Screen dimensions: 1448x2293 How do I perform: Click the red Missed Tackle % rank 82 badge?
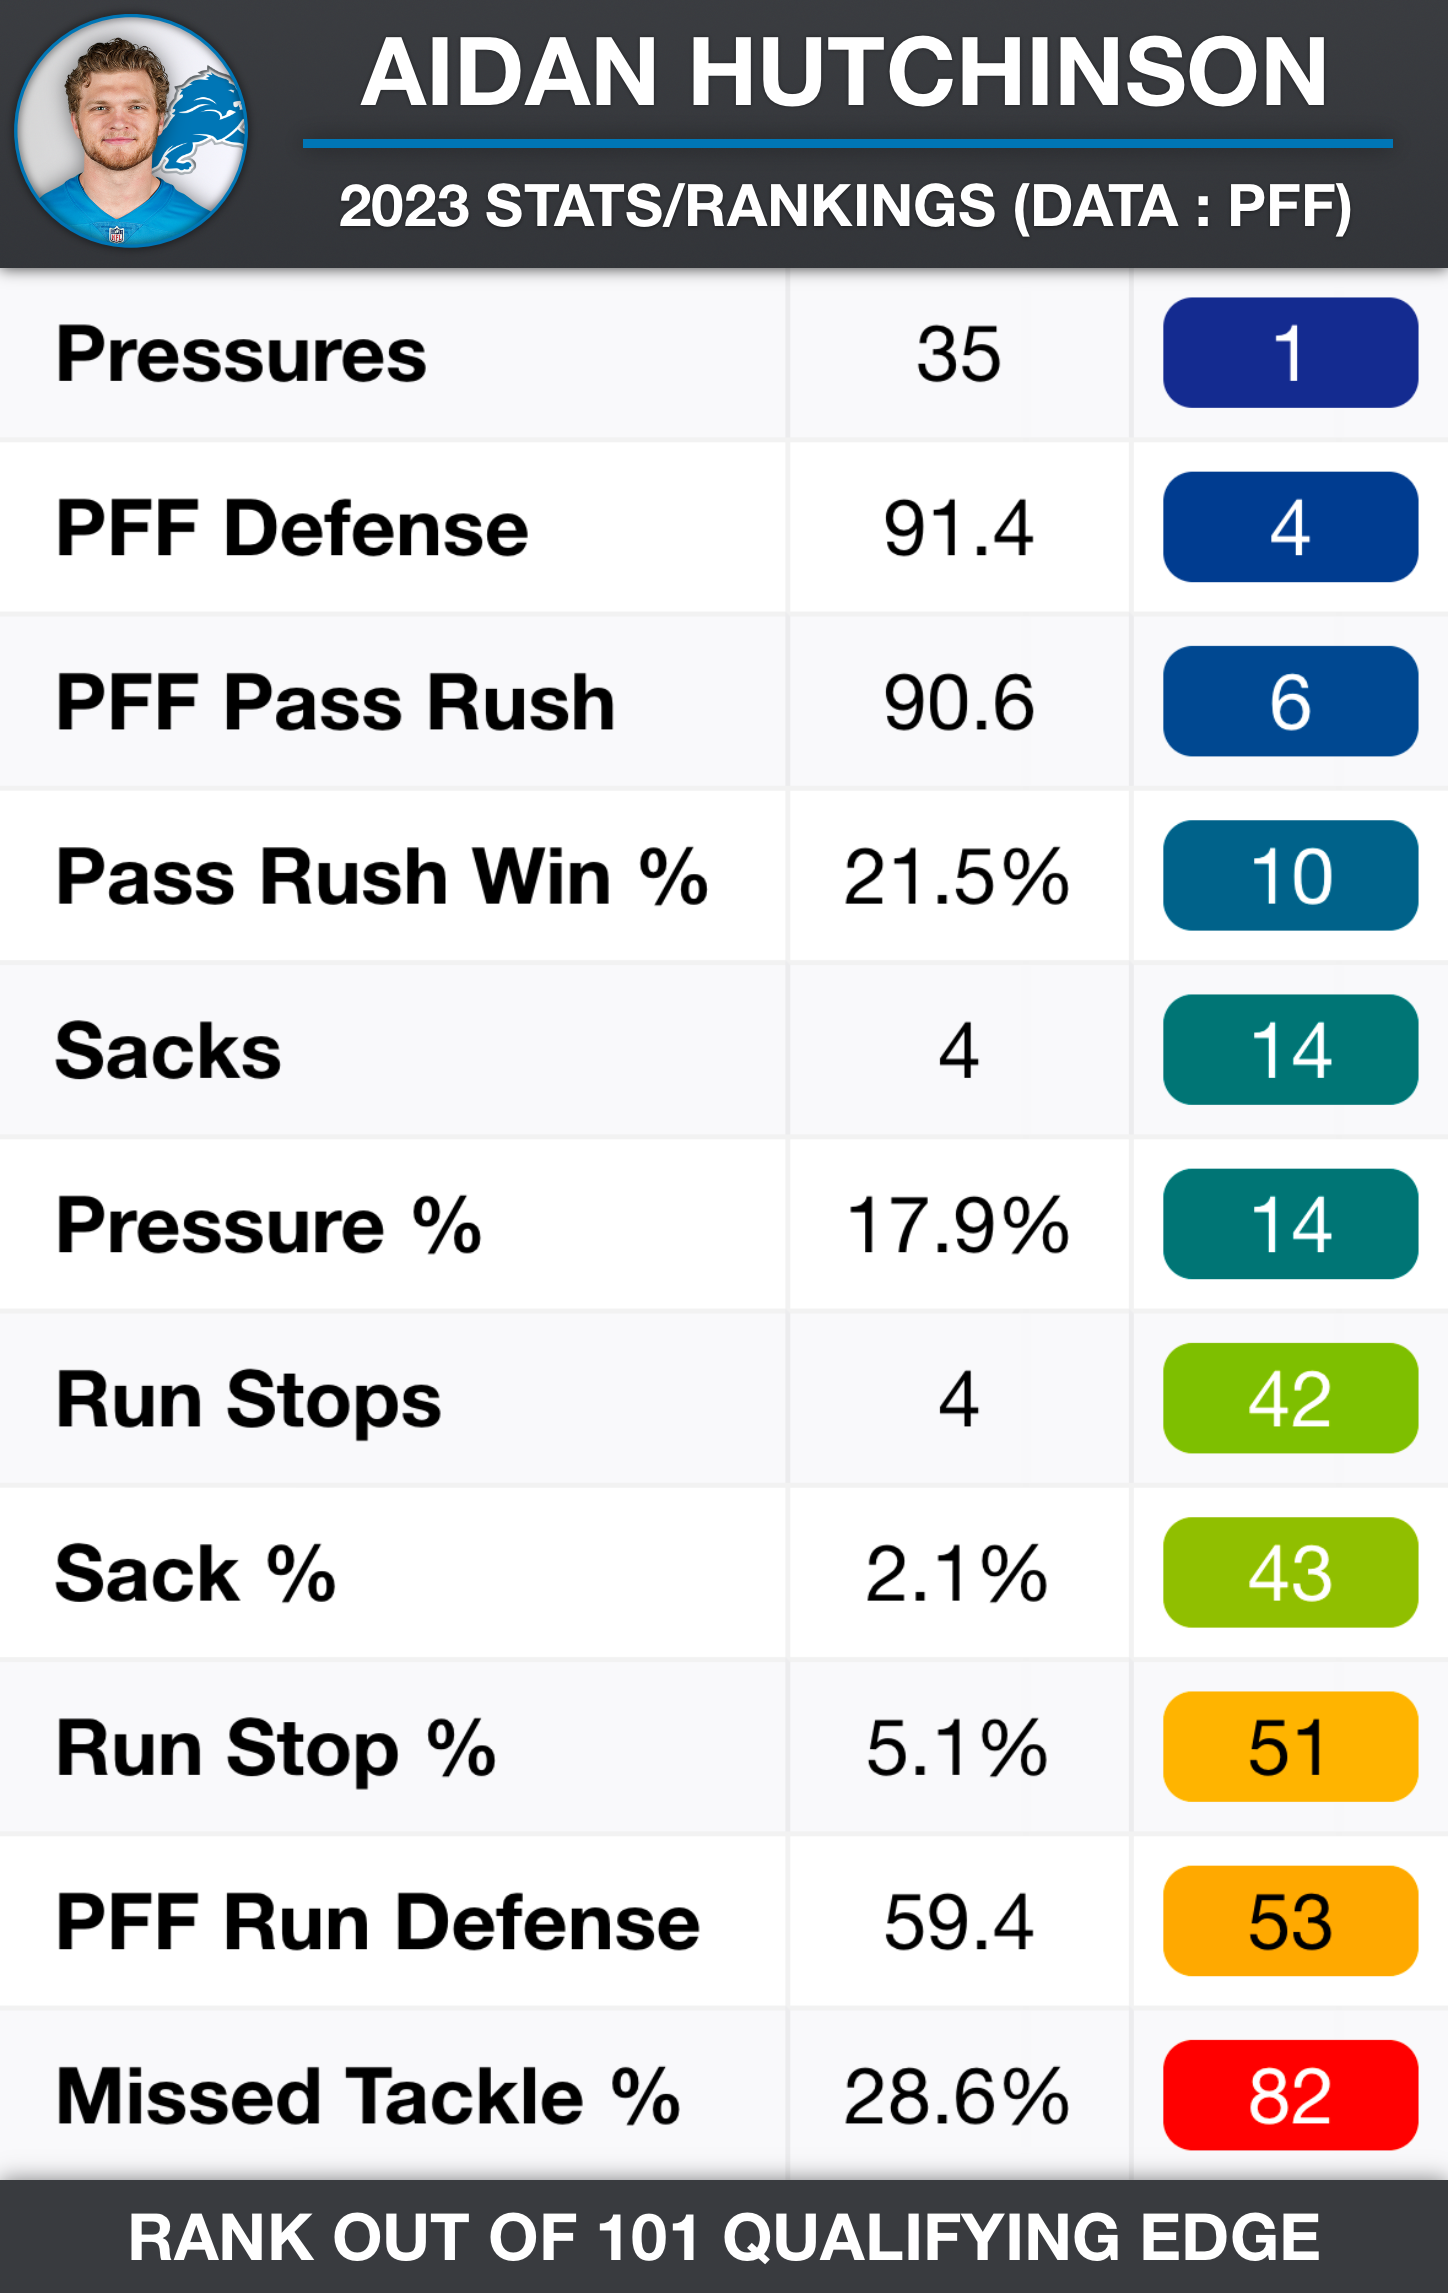pos(1289,2095)
